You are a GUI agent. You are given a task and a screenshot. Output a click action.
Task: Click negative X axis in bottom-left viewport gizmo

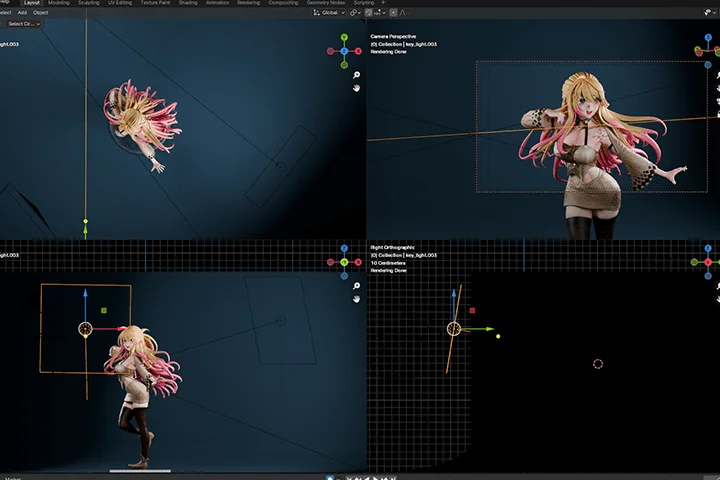[330, 262]
